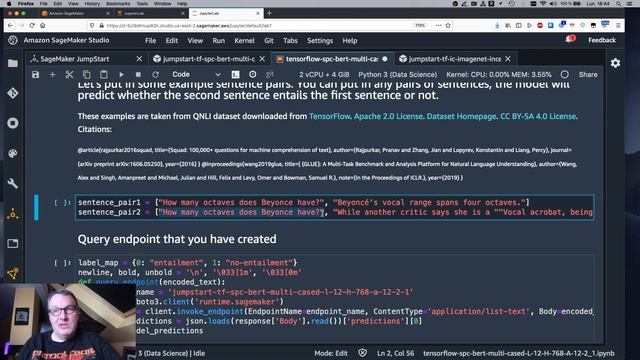Stop the kernel with the square icon

click(138, 75)
